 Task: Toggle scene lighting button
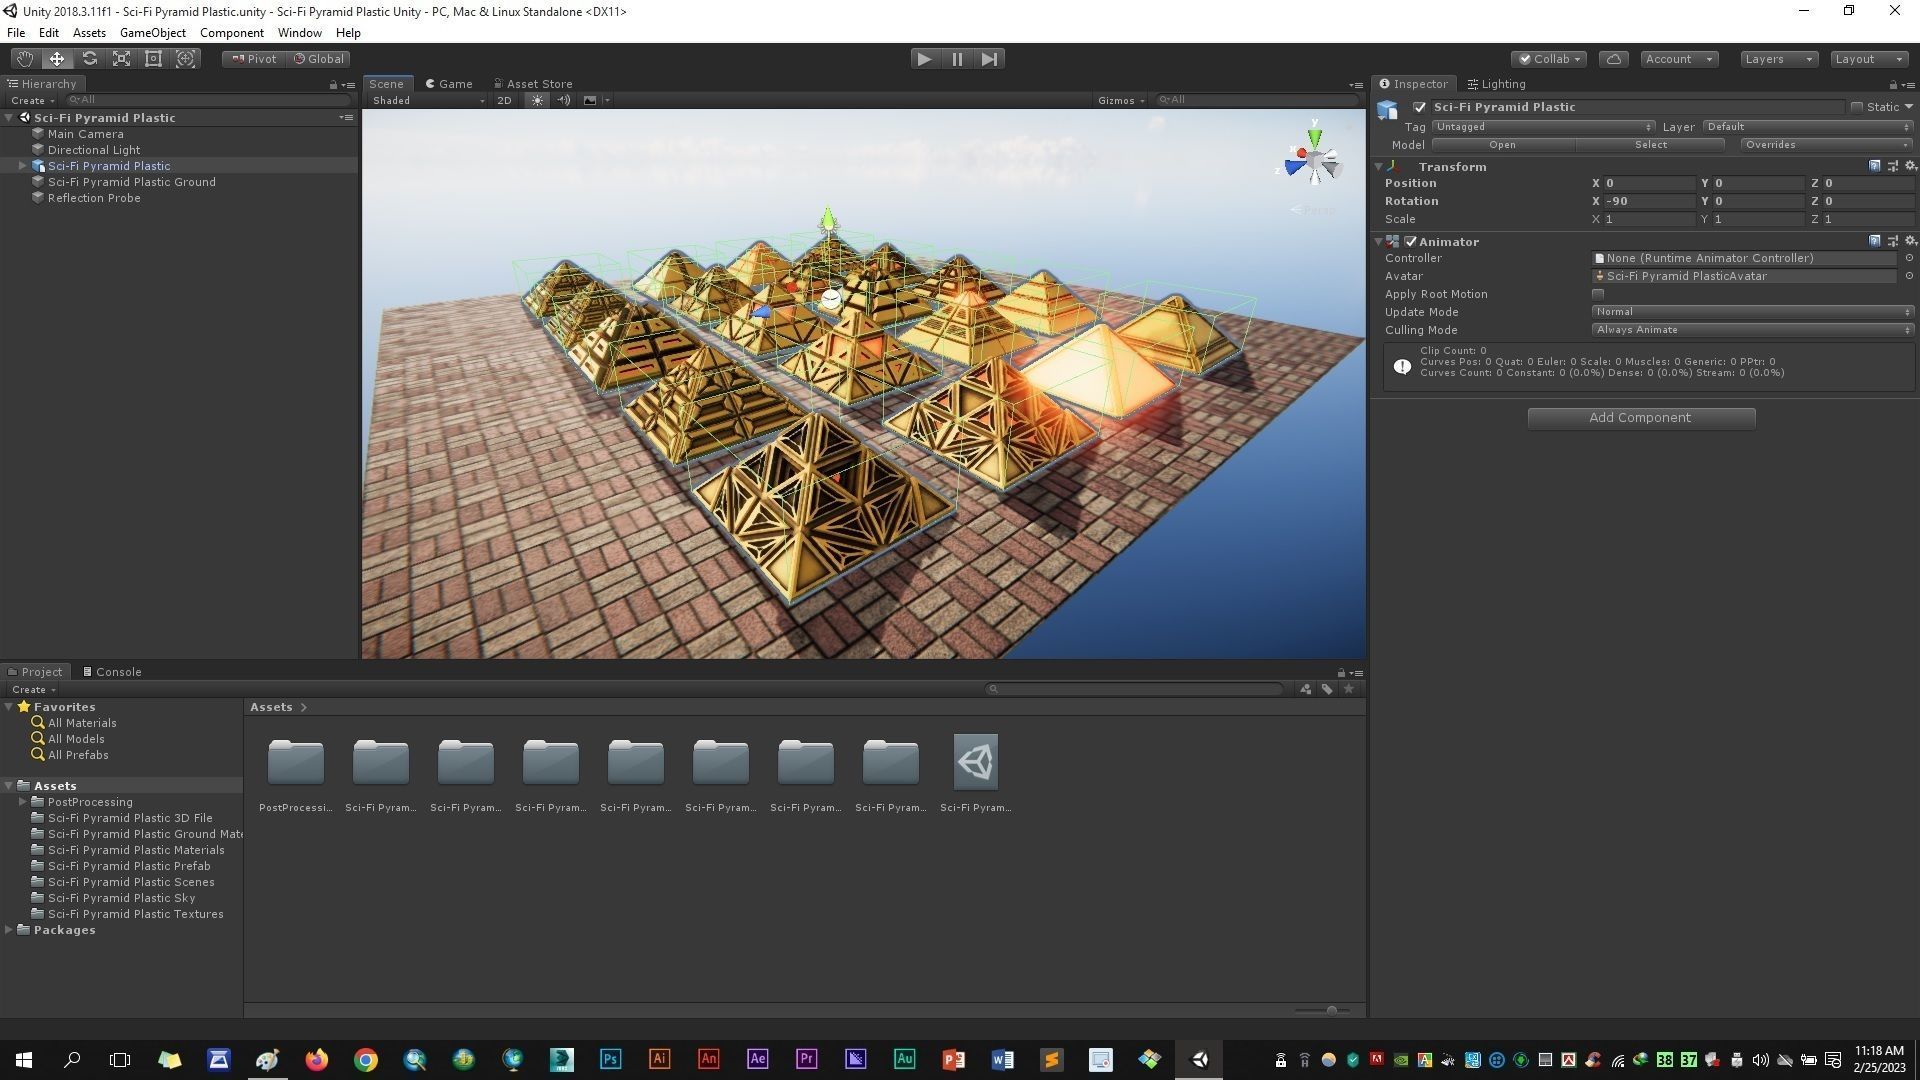537,100
